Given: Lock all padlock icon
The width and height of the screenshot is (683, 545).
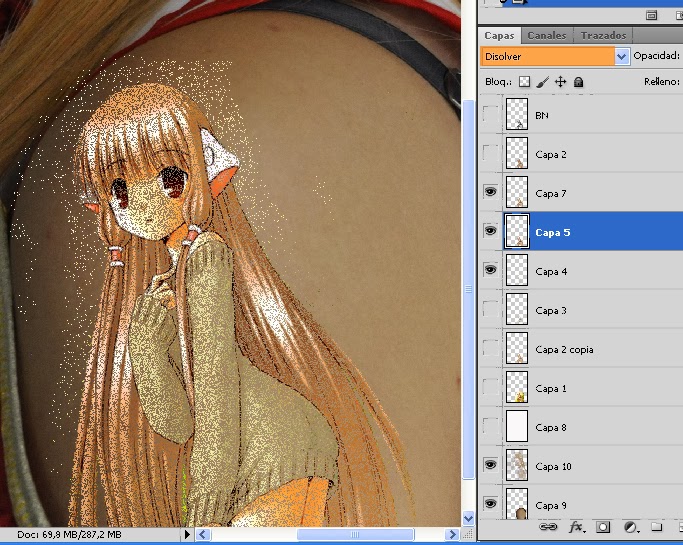Looking at the screenshot, I should click(578, 82).
